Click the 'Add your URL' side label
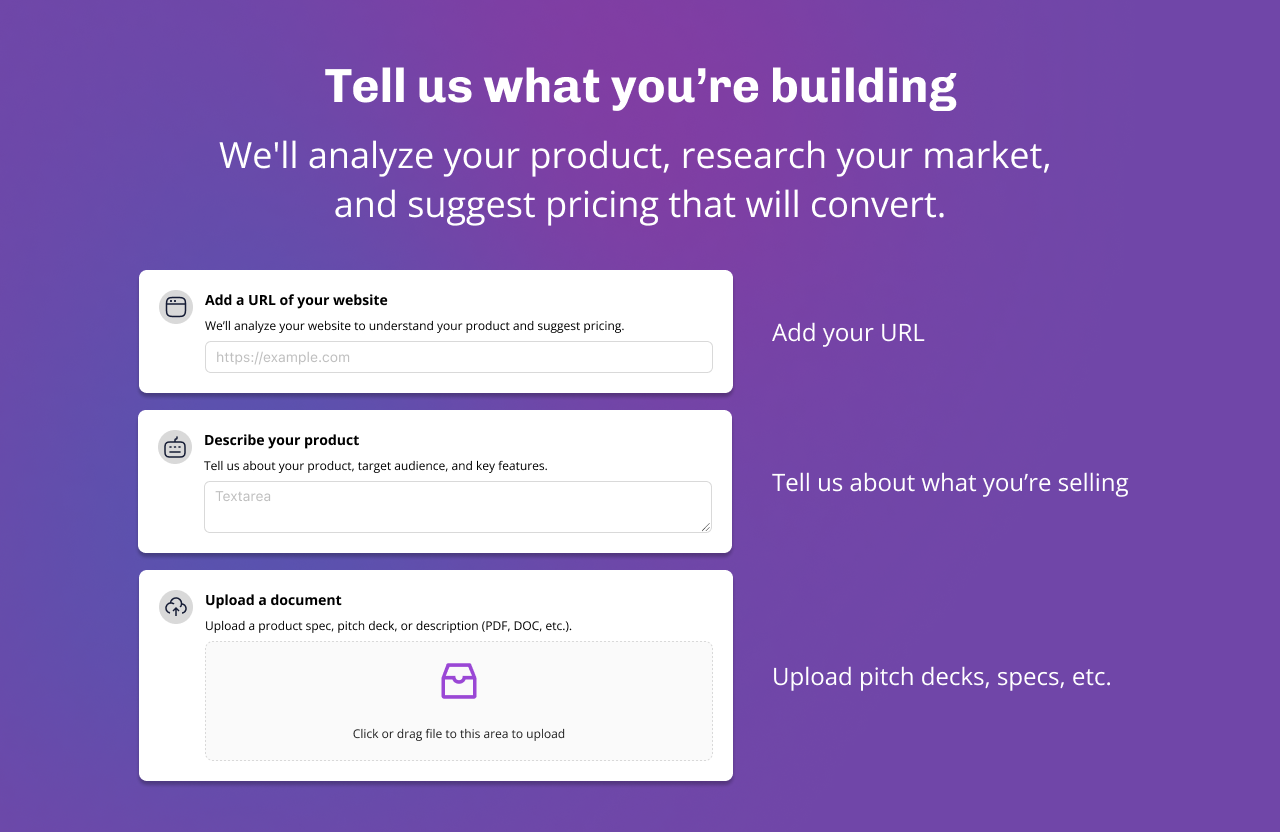1280x832 pixels. pyautogui.click(x=848, y=333)
